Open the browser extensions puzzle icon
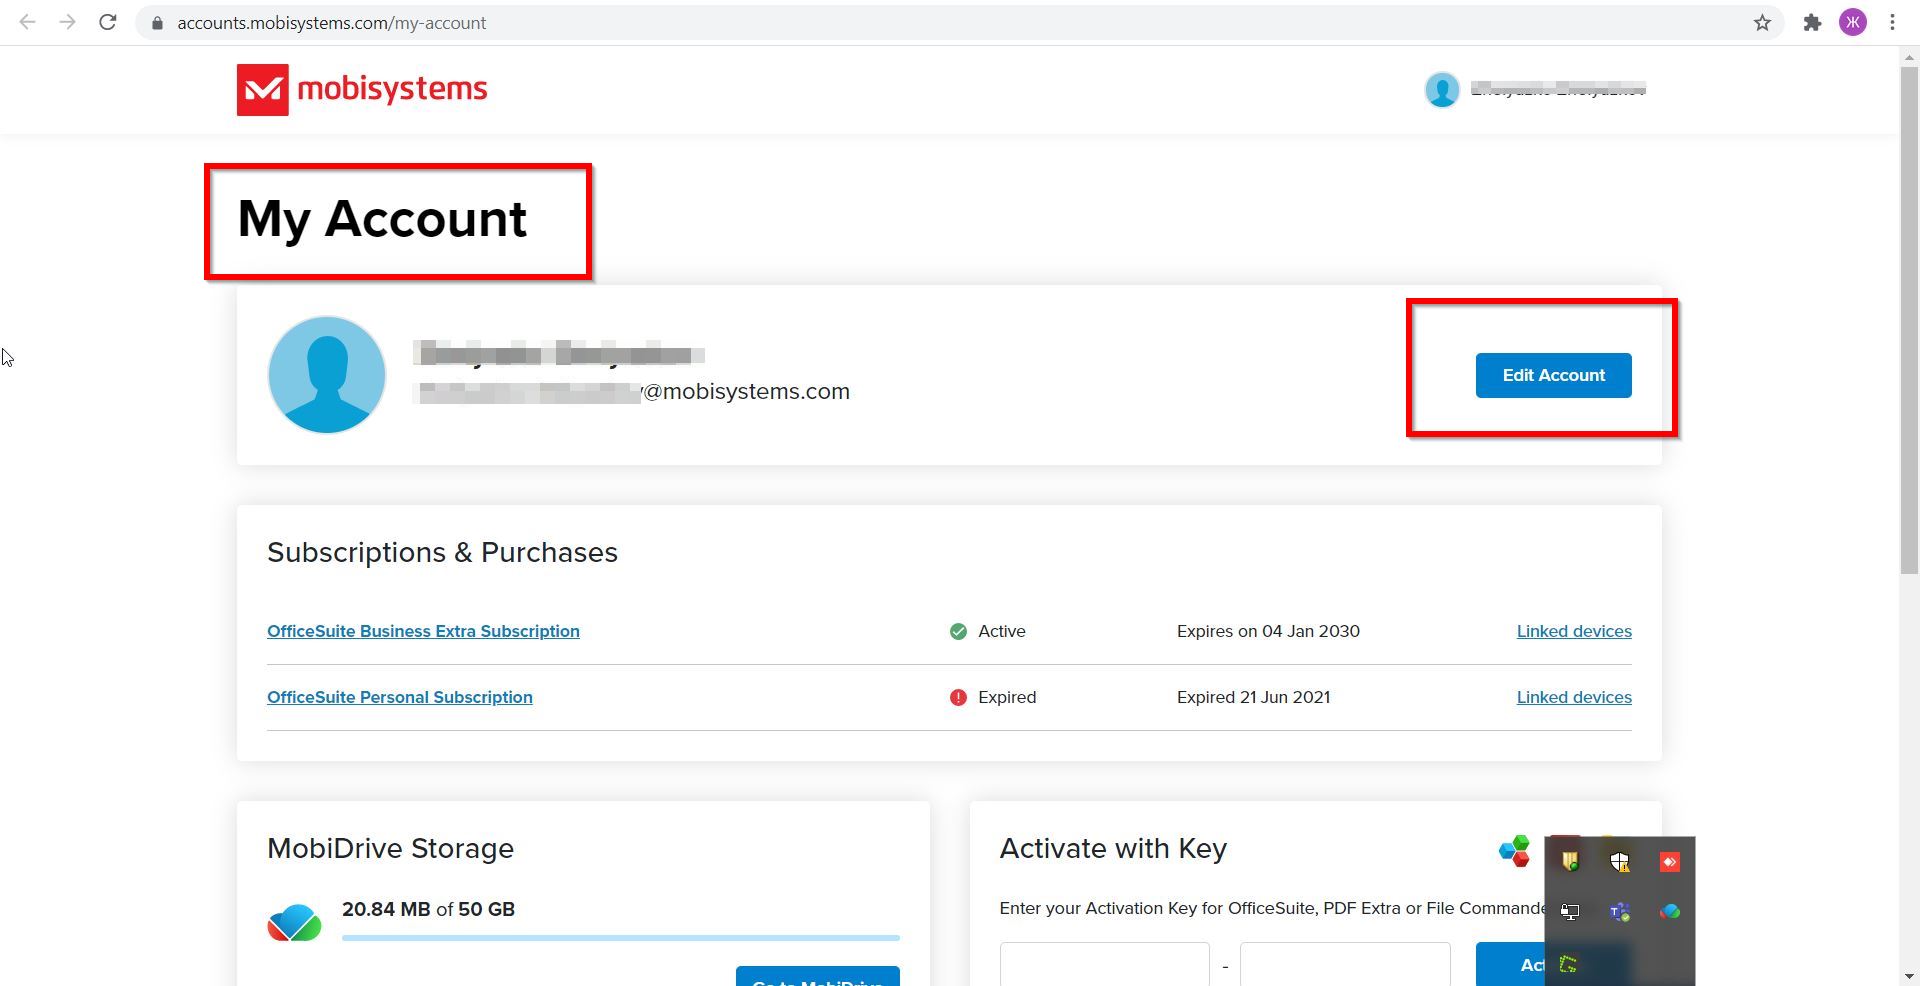This screenshot has width=1920, height=986. tap(1812, 22)
